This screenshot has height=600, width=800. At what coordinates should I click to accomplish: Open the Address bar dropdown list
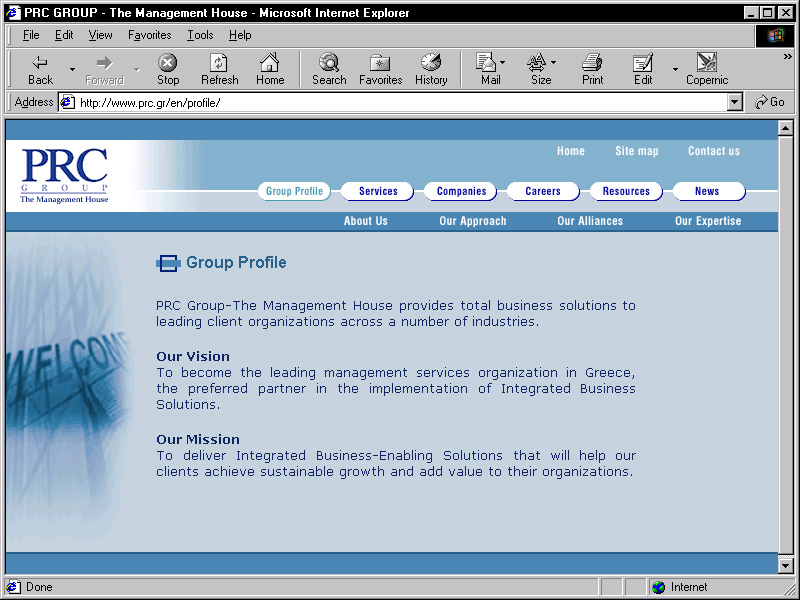click(x=734, y=103)
